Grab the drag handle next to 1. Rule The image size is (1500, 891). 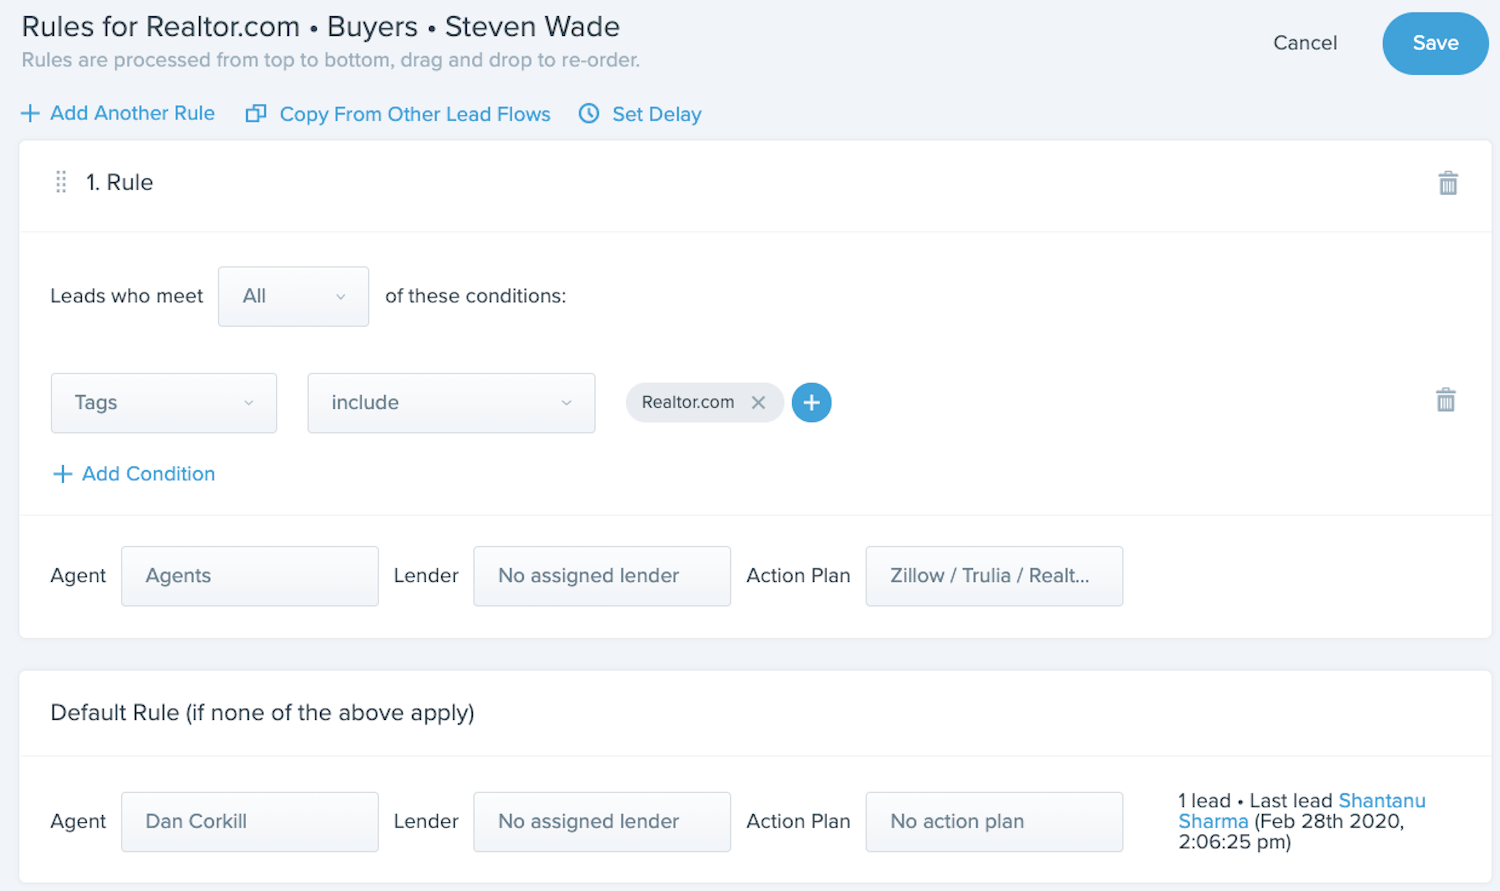point(61,182)
